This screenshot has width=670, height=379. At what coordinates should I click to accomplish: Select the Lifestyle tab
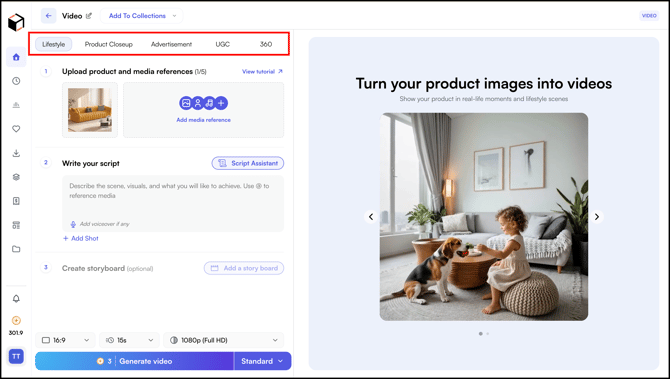54,44
